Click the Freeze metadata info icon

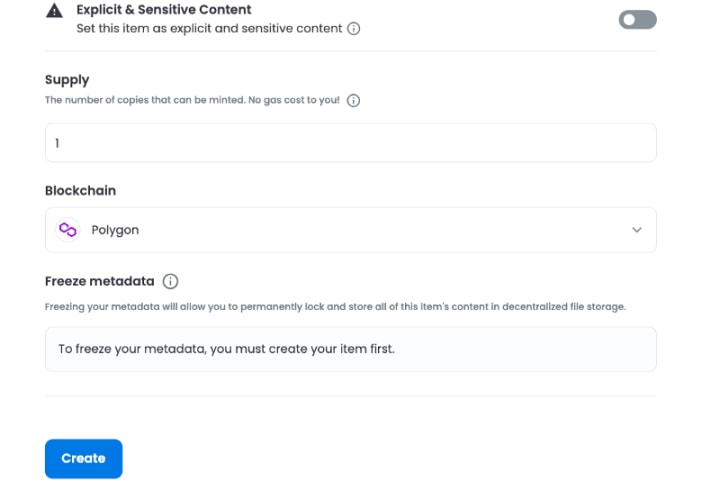point(170,281)
